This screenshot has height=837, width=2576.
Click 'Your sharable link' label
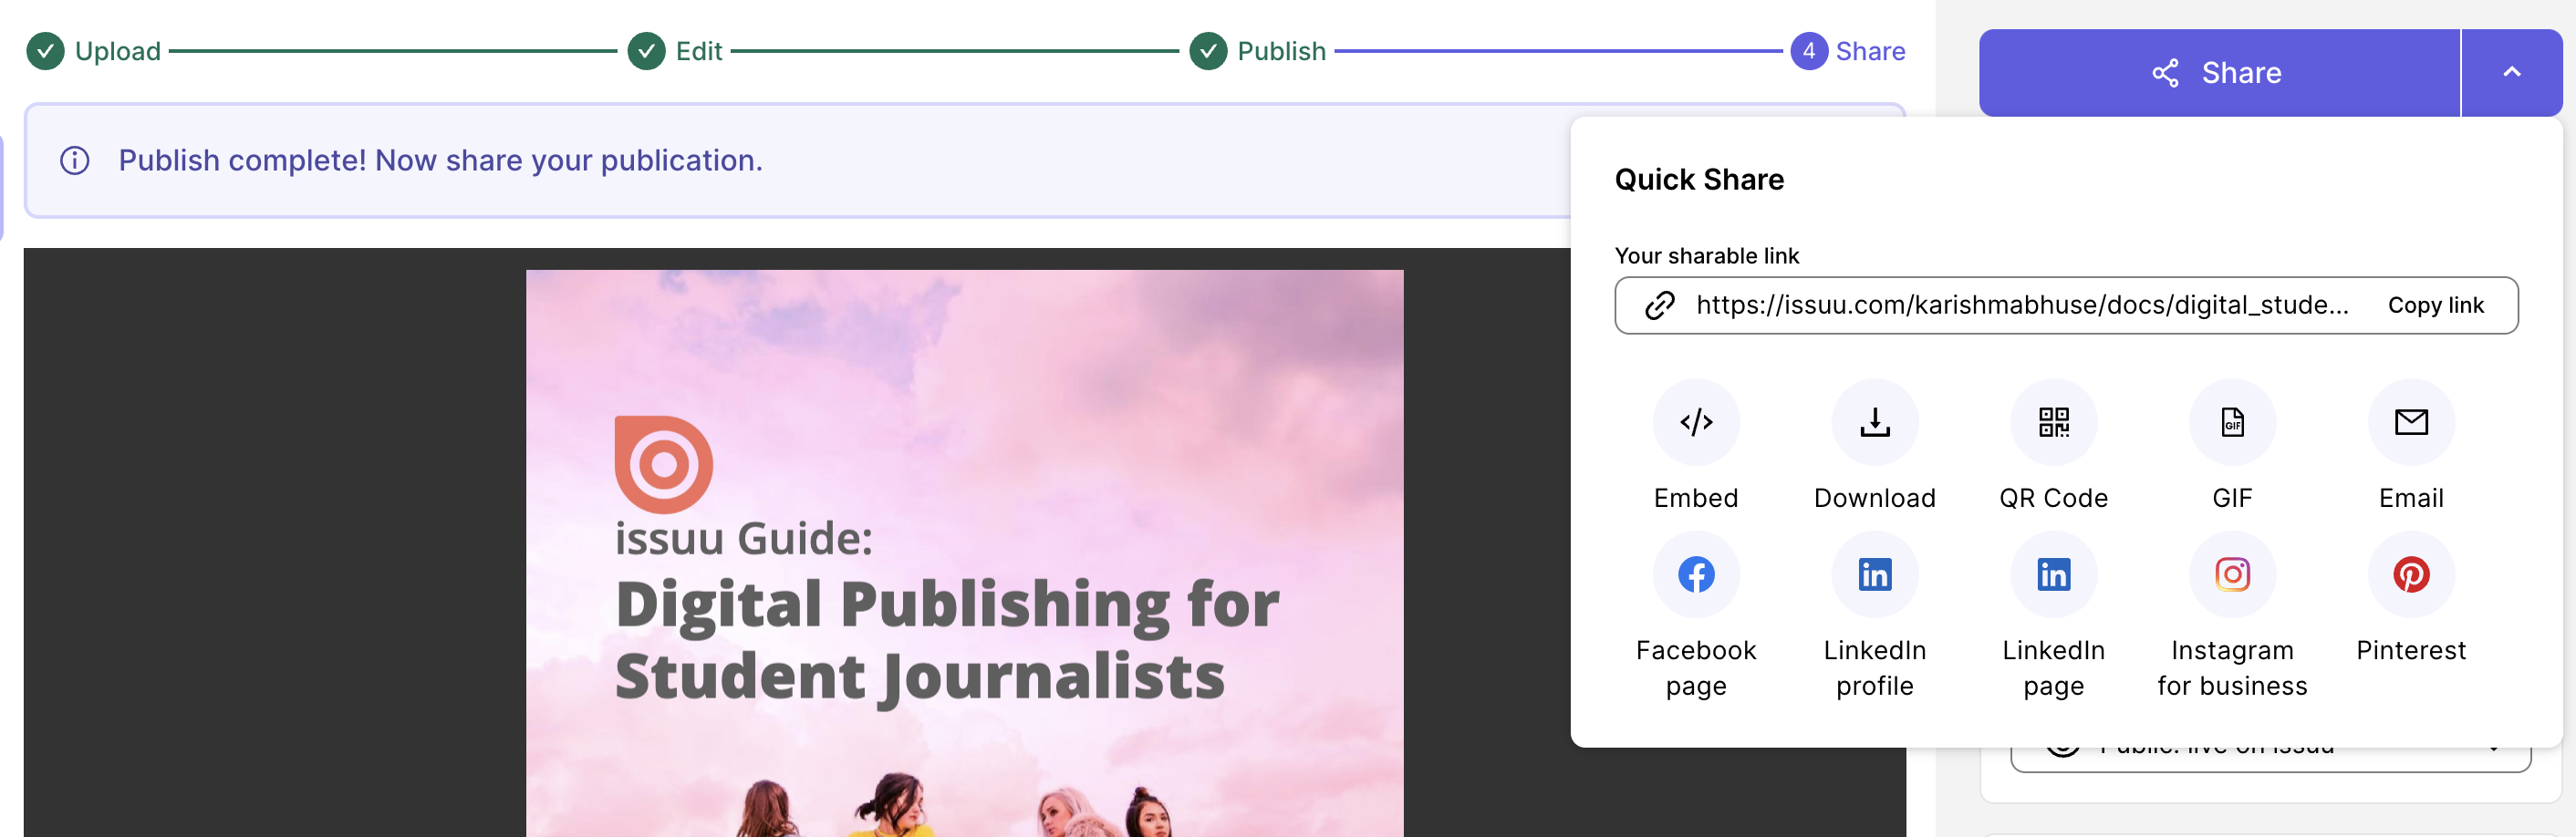coord(1706,256)
